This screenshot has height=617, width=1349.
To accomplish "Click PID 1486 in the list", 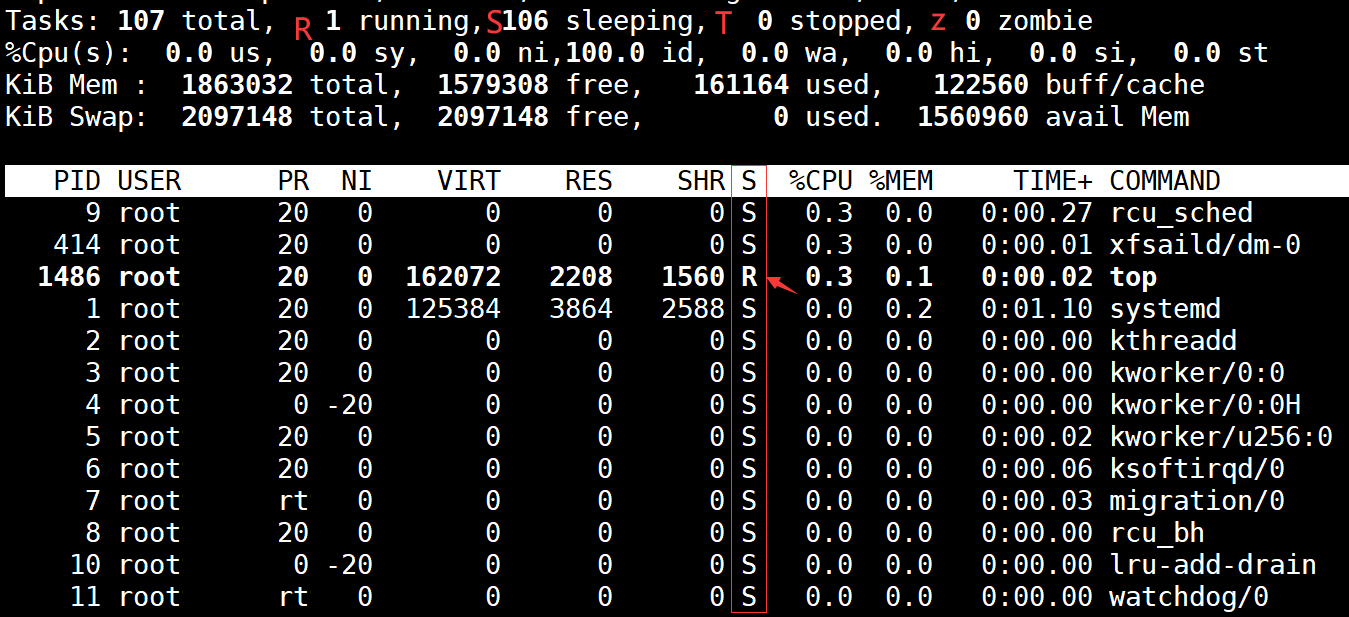I will tap(69, 277).
